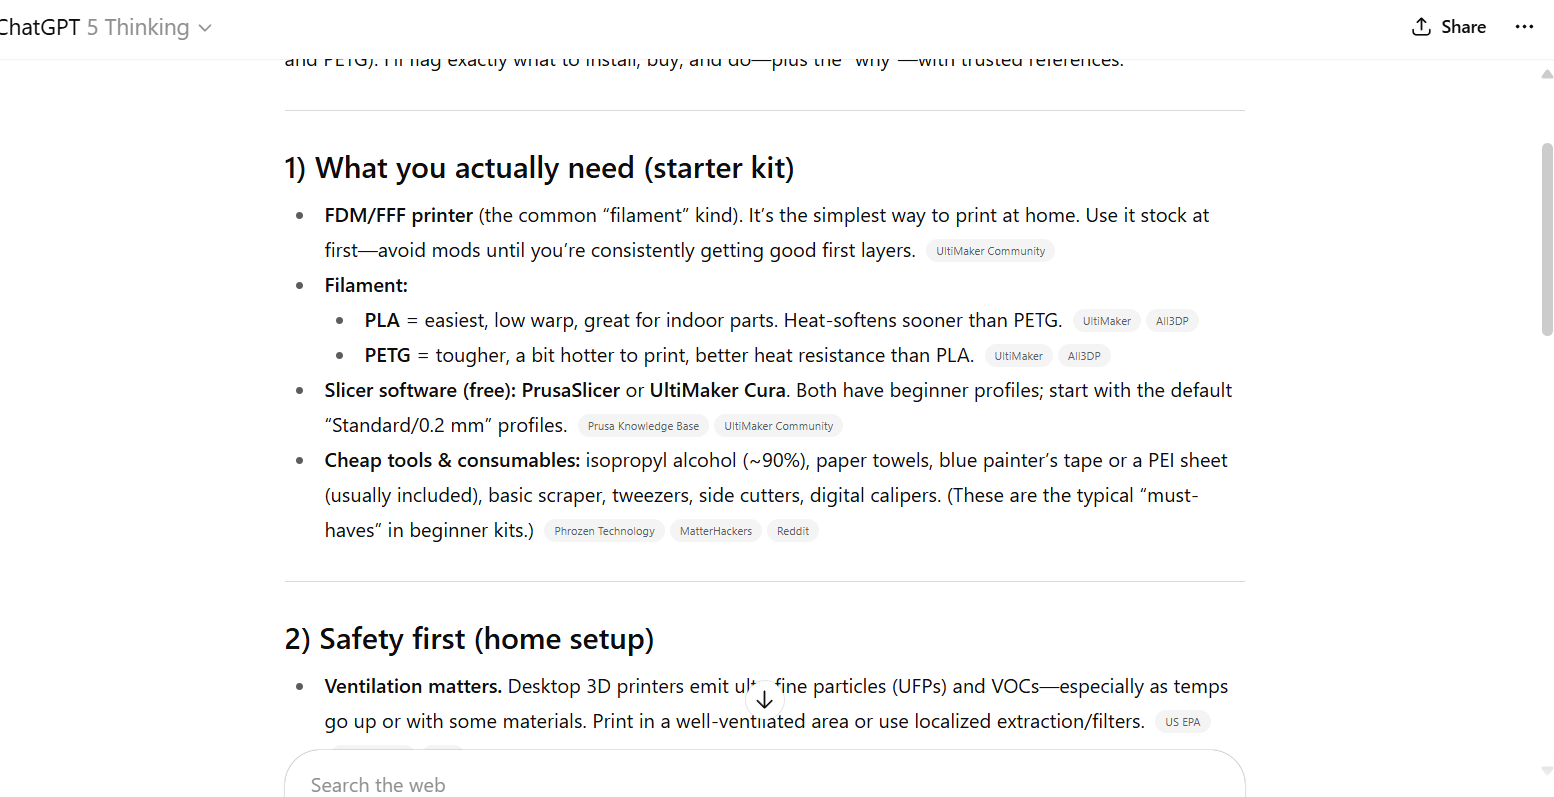The image size is (1554, 797).
Task: Click the Reddit citation chip
Action: [x=793, y=531]
